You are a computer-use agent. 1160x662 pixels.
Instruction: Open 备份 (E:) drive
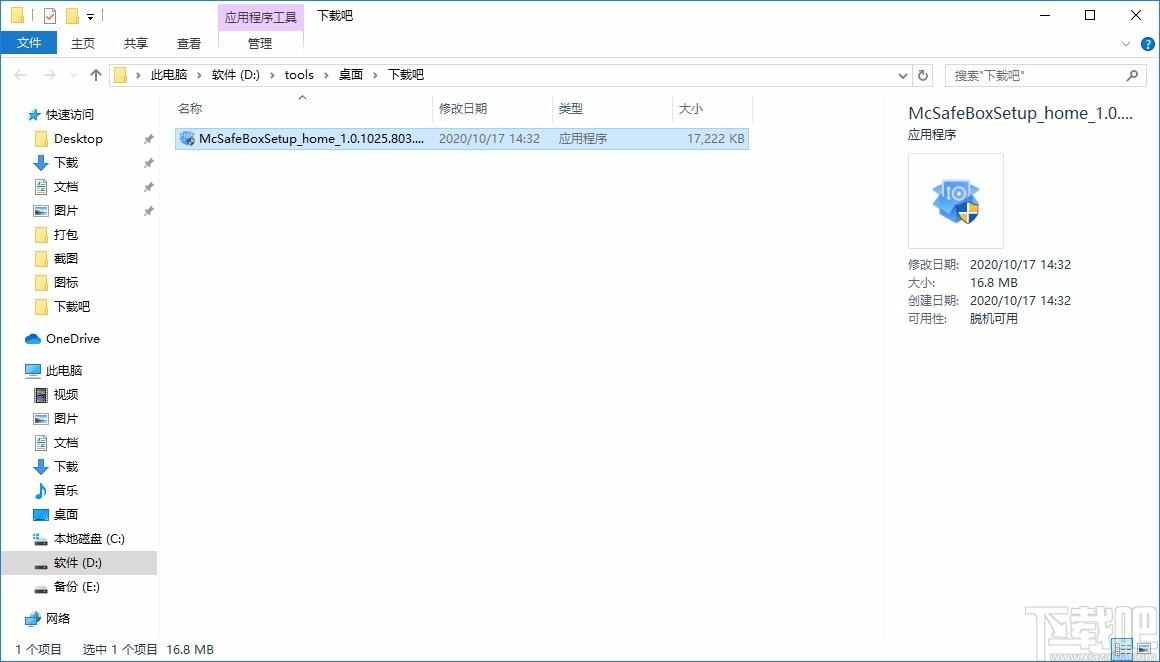76,587
